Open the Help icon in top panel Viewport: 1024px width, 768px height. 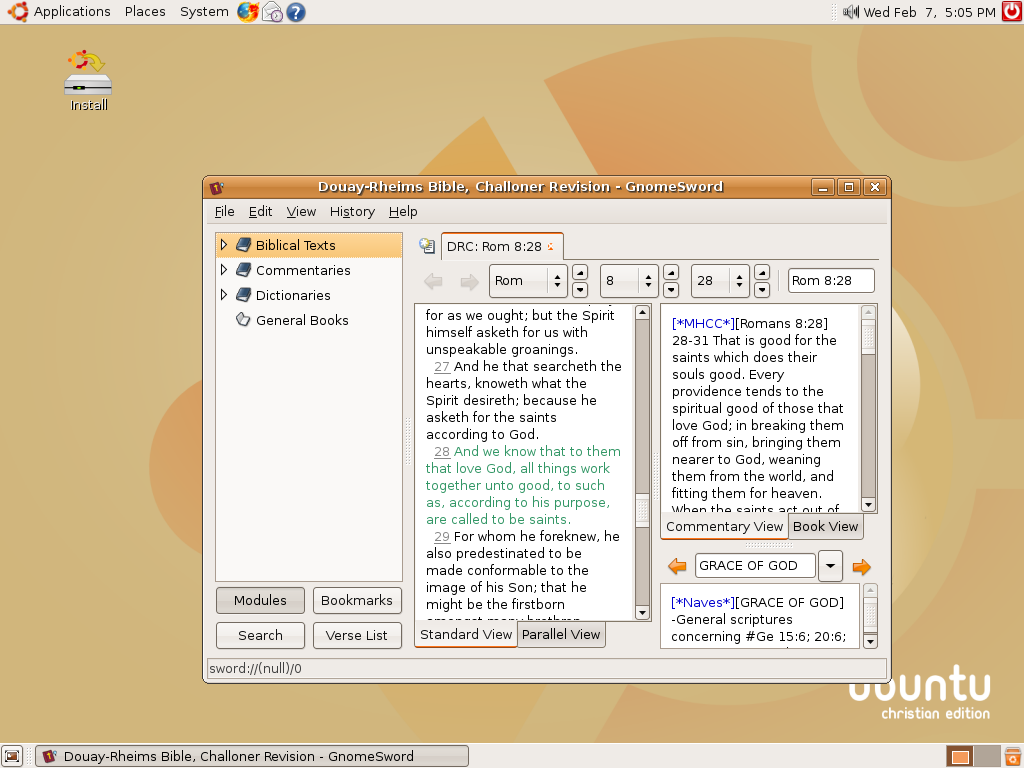tap(296, 12)
